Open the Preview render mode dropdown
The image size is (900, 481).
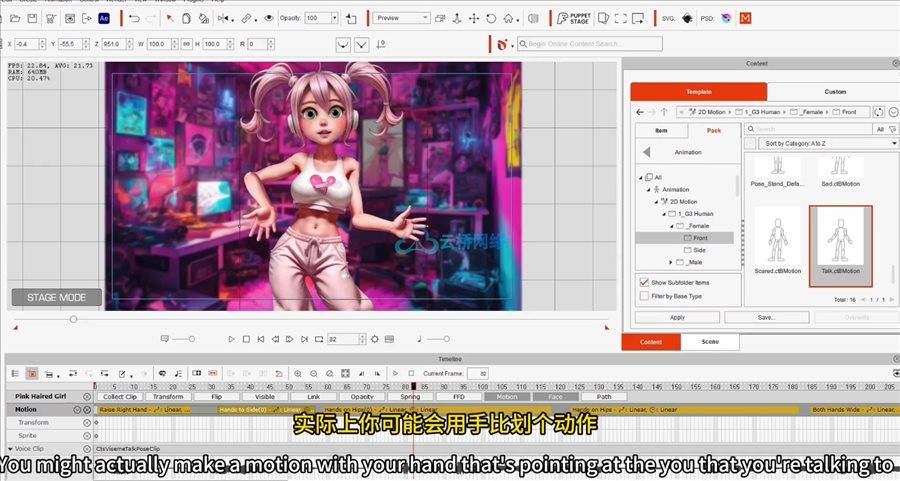pos(401,18)
